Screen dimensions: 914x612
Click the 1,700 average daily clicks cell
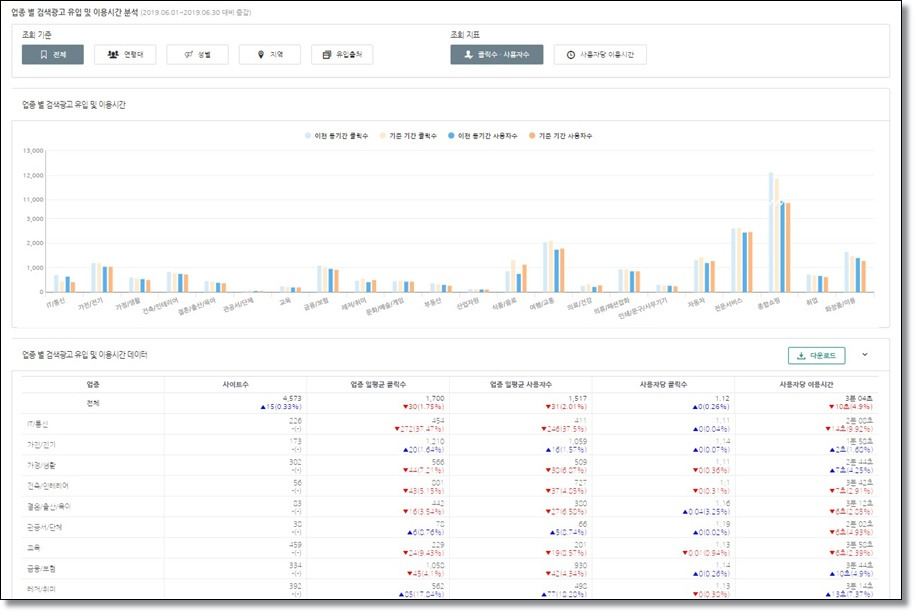435,399
